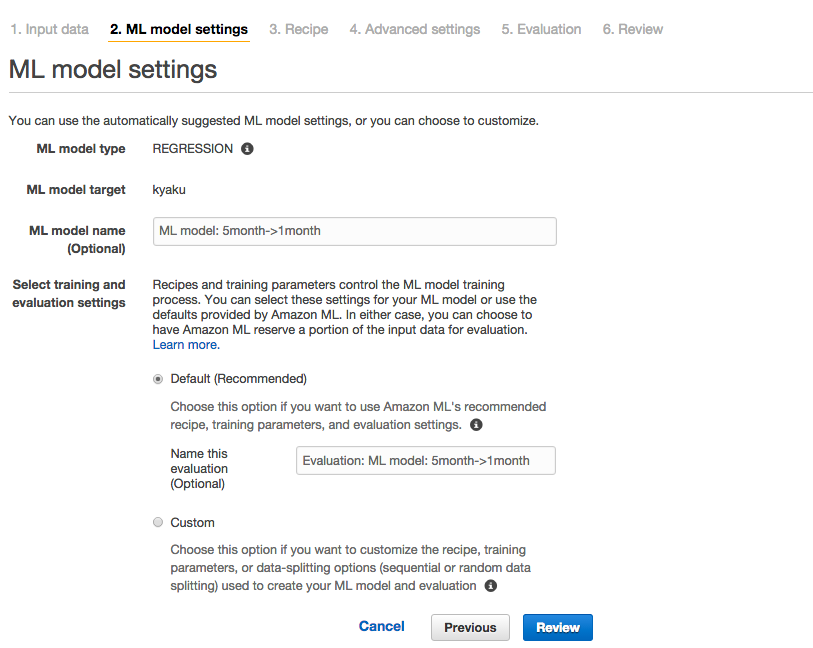Select the Custom radio button
813x648 pixels.
158,522
